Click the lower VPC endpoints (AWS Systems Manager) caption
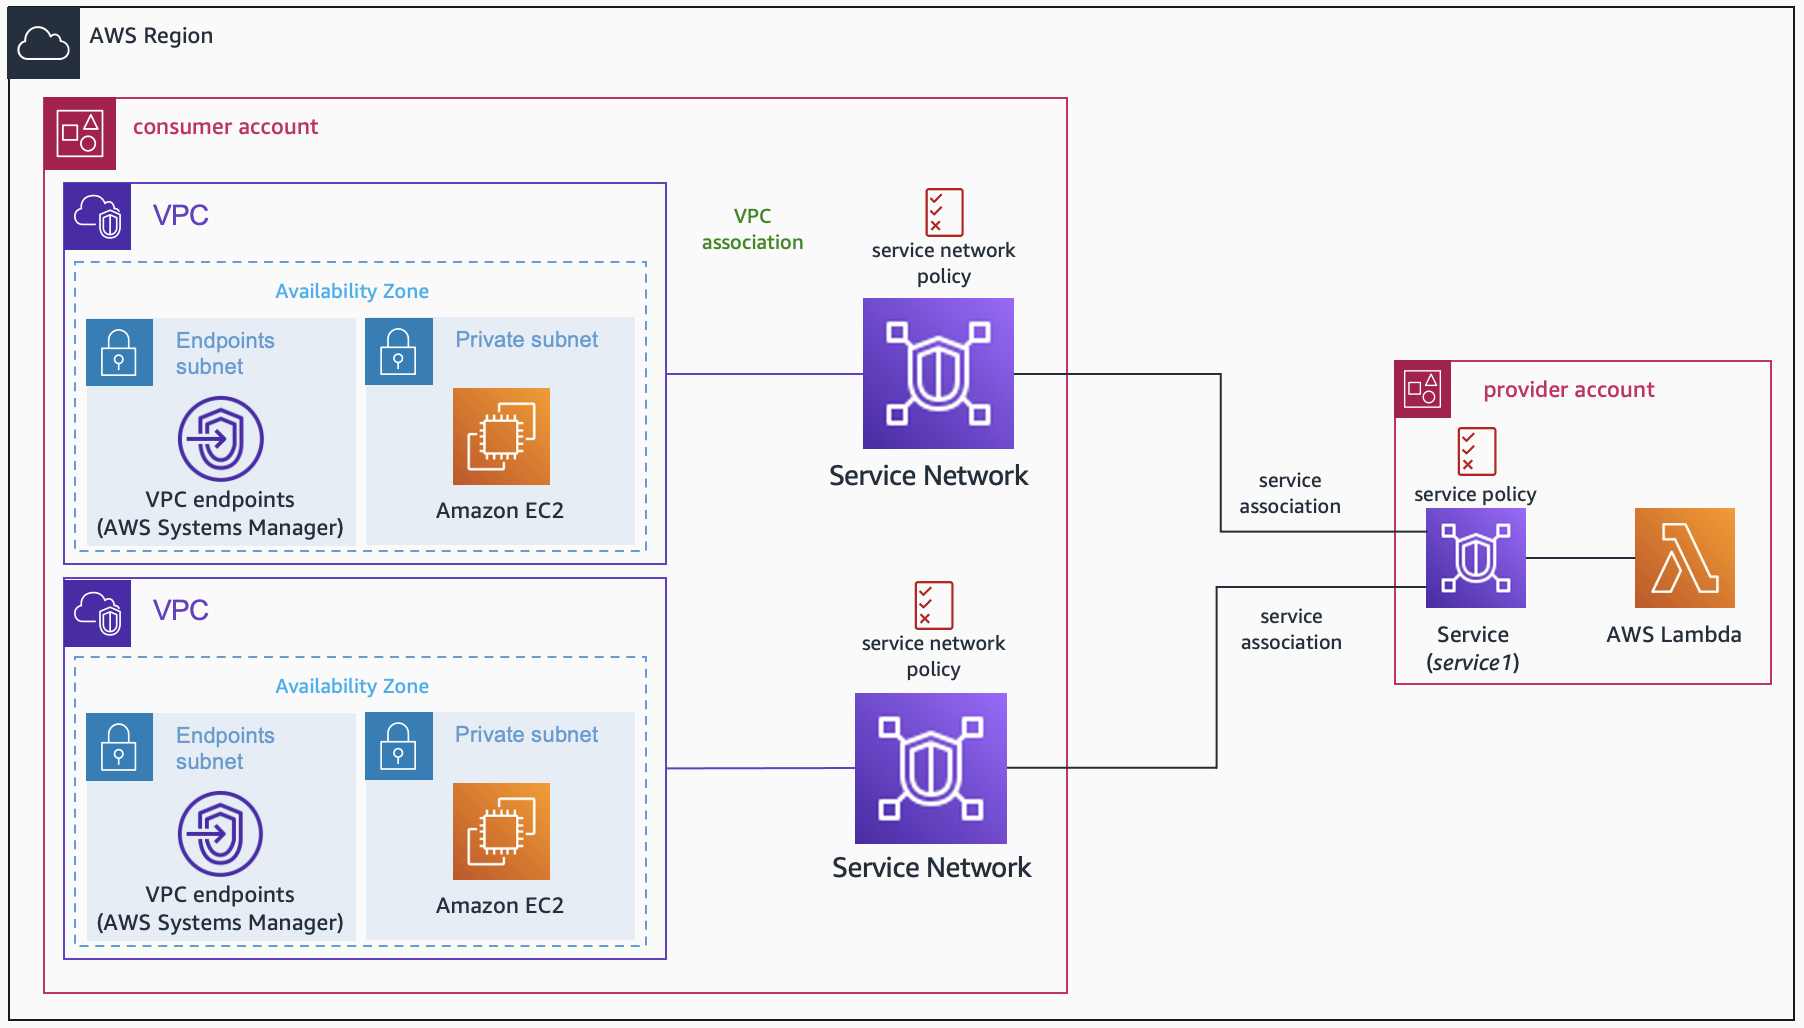1804x1028 pixels. [x=220, y=909]
